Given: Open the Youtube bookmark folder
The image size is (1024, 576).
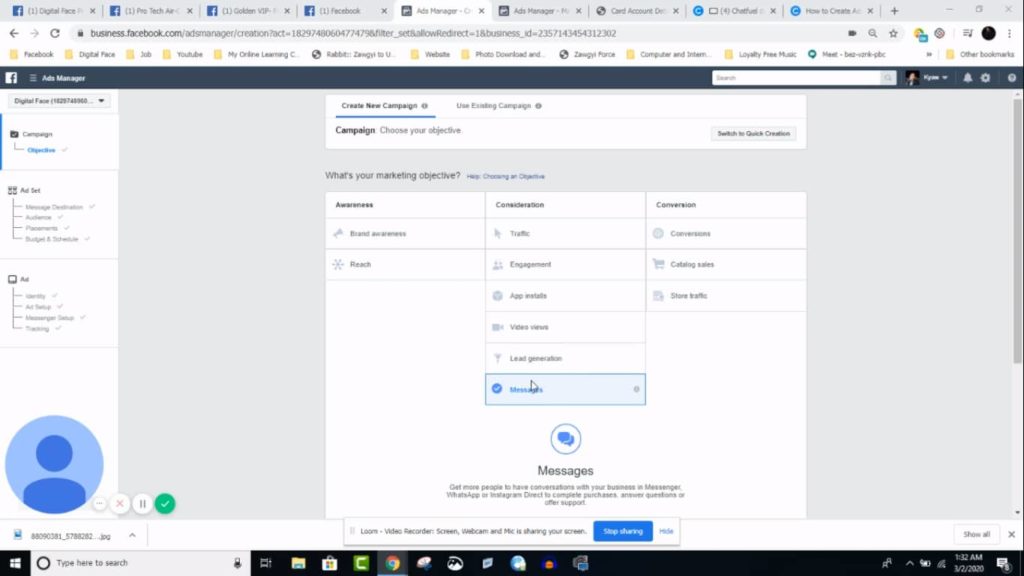Looking at the screenshot, I should point(182,54).
